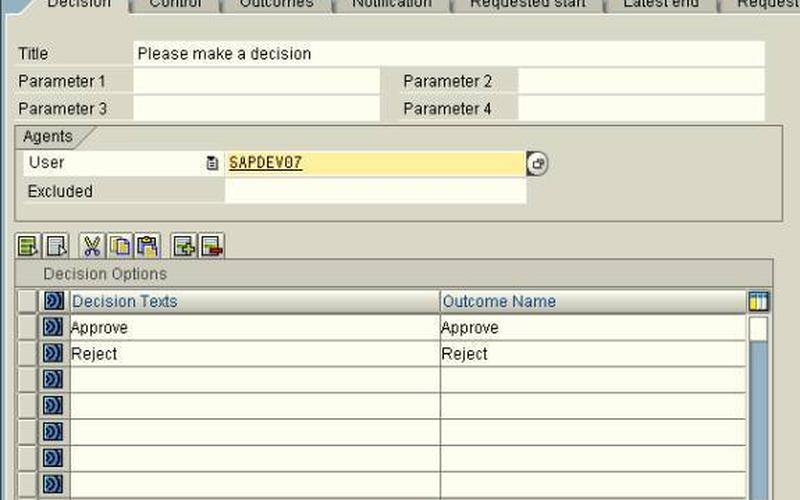Toggle the select-all corner box in table header
Screen dimensions: 800x500
coord(27,301)
